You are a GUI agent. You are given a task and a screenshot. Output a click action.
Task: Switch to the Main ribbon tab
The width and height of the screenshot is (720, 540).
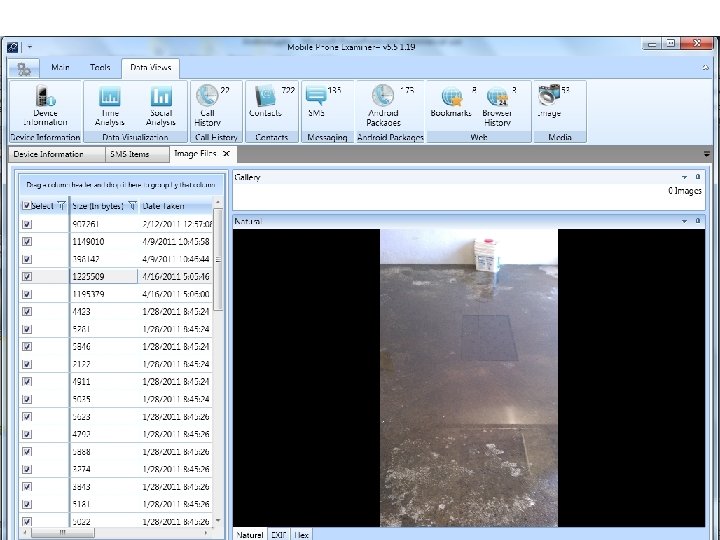pyautogui.click(x=60, y=68)
